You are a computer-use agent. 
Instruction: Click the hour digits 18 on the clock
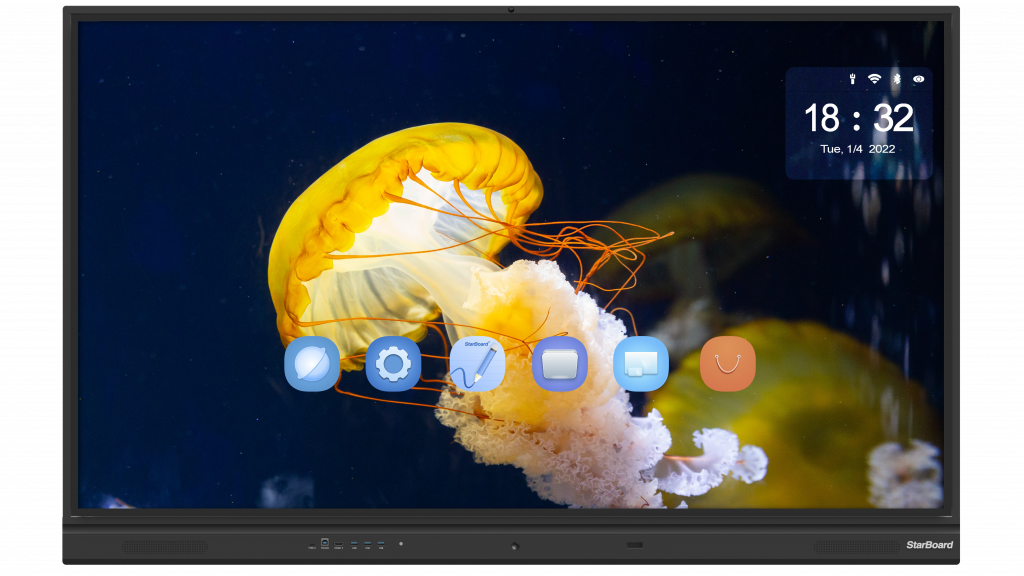point(822,118)
